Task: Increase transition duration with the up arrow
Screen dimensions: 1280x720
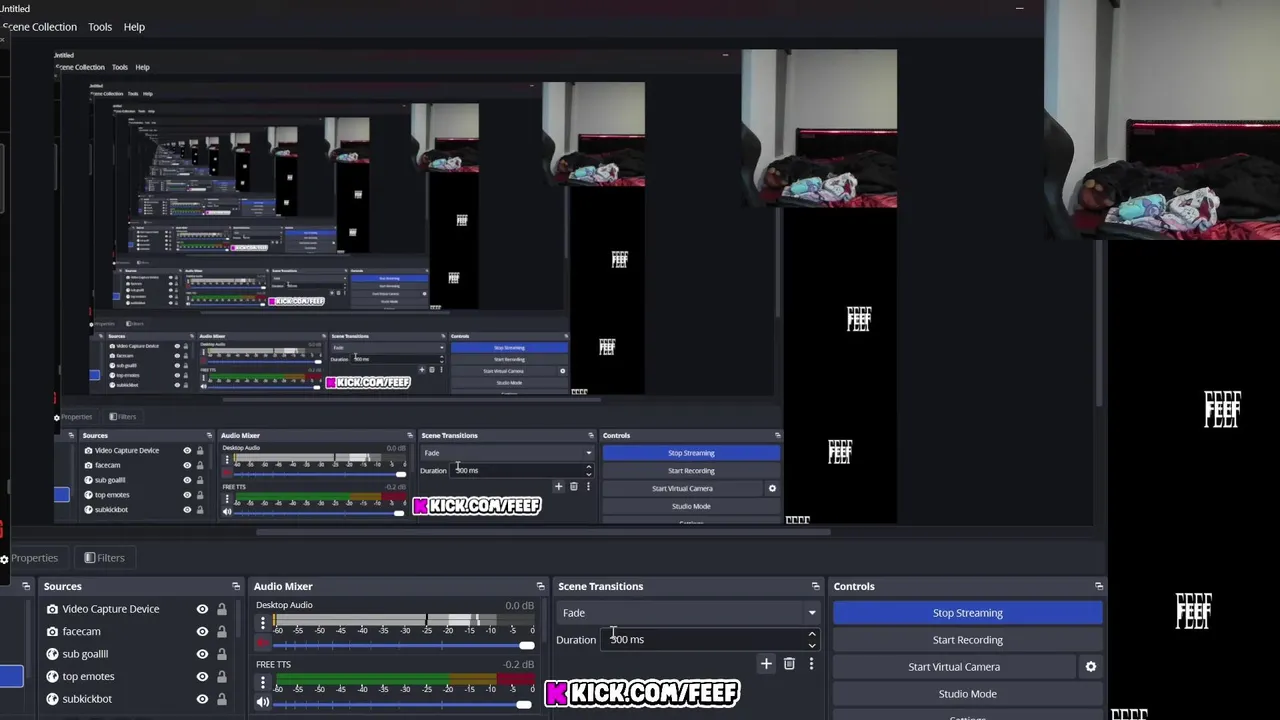Action: (811, 634)
